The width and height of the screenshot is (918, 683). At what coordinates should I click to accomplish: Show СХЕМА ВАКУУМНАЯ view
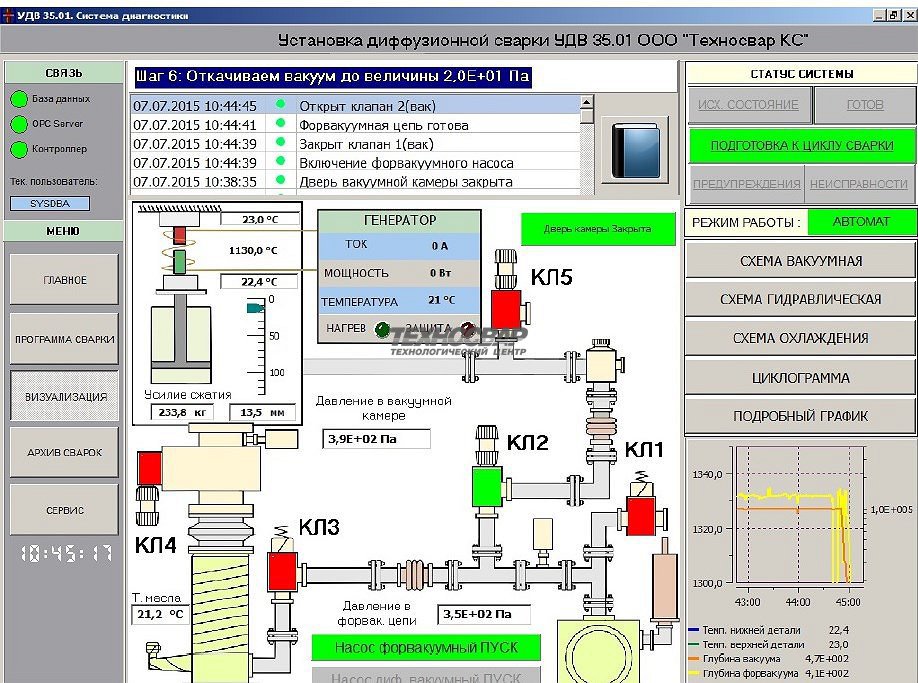pos(800,261)
